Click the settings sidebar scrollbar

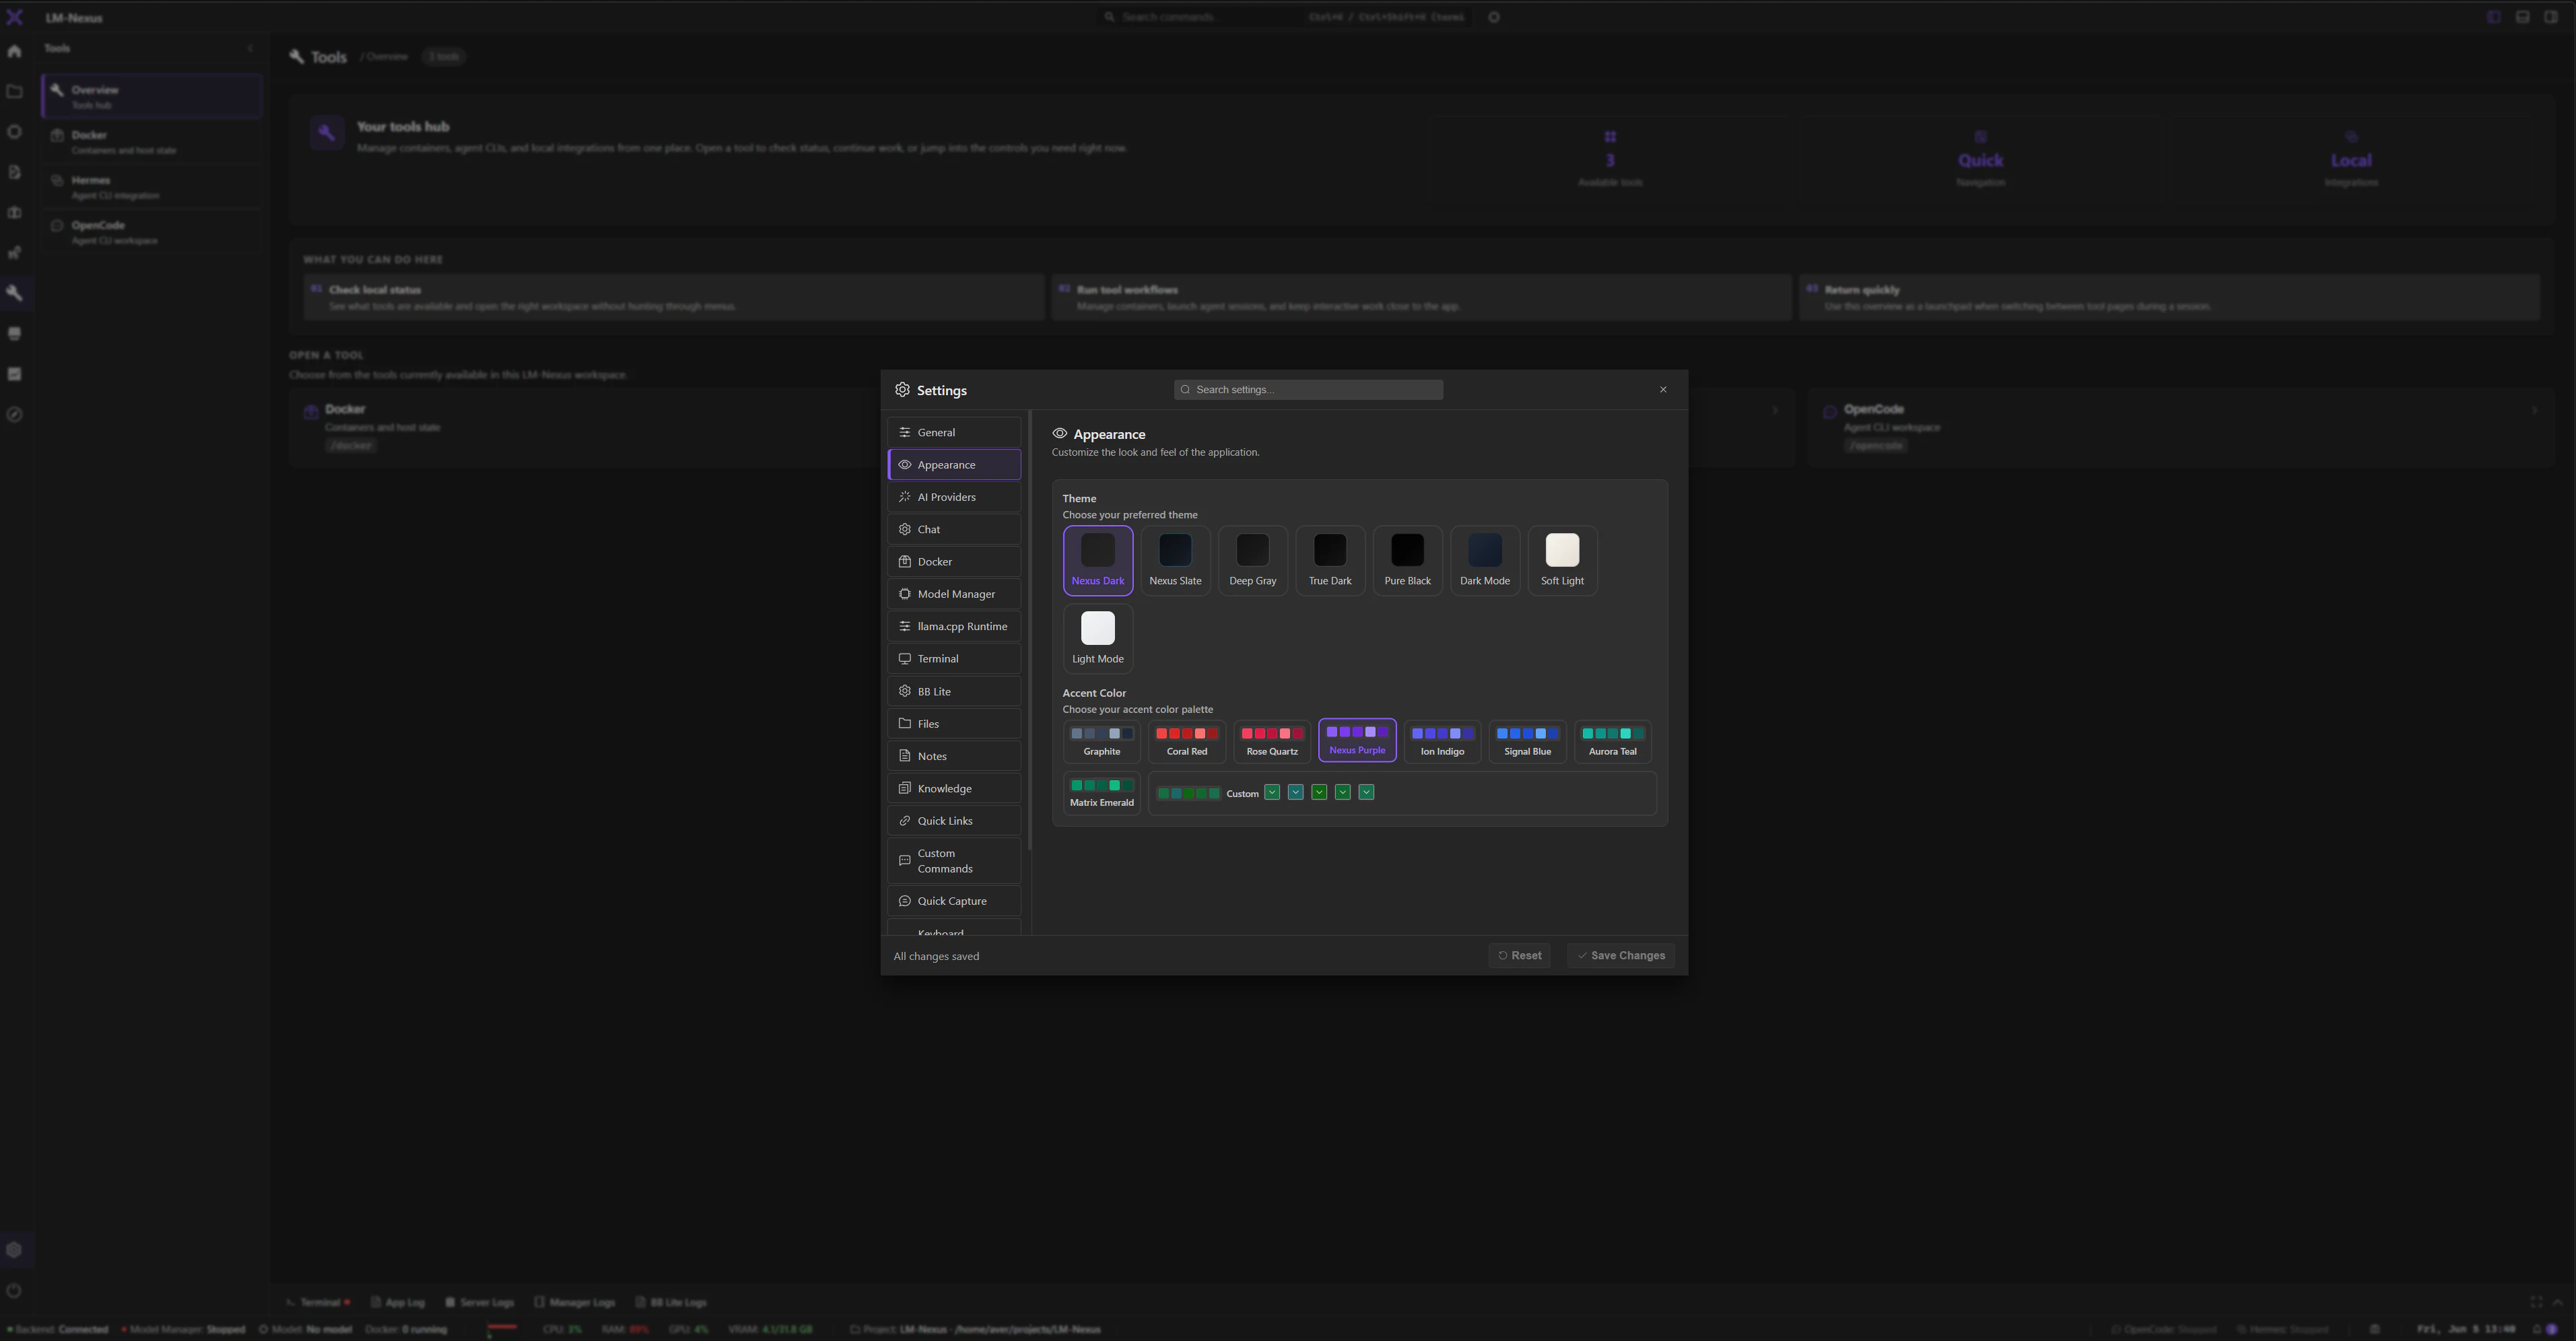click(1029, 630)
